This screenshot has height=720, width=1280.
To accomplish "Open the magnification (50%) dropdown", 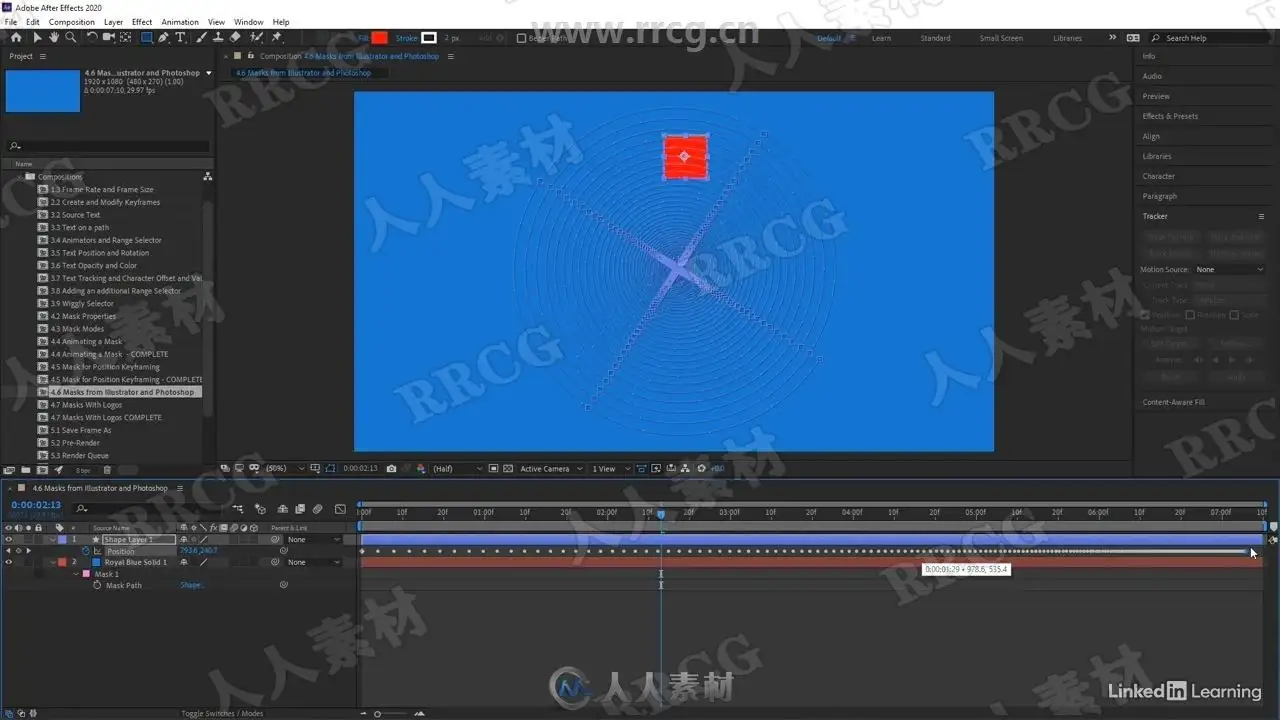I will (x=285, y=468).
